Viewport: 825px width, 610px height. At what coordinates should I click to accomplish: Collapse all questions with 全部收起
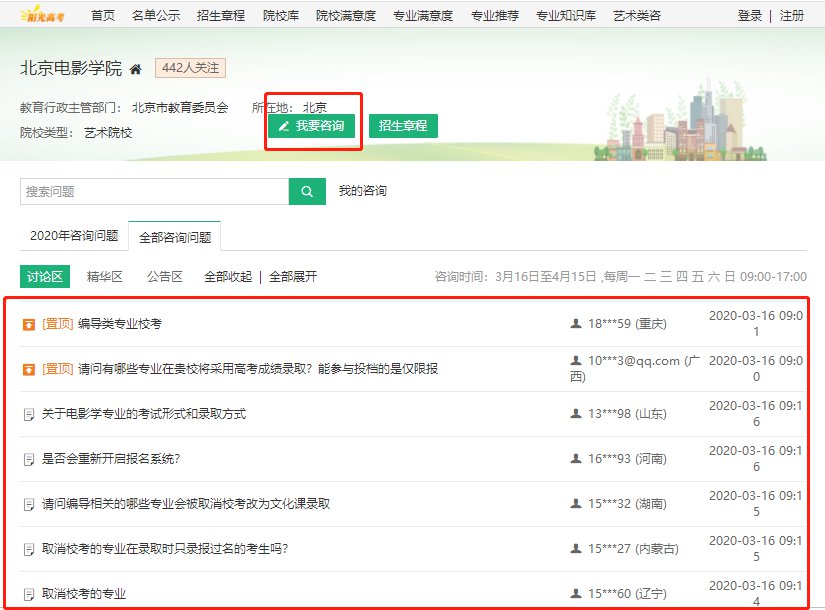(x=228, y=277)
